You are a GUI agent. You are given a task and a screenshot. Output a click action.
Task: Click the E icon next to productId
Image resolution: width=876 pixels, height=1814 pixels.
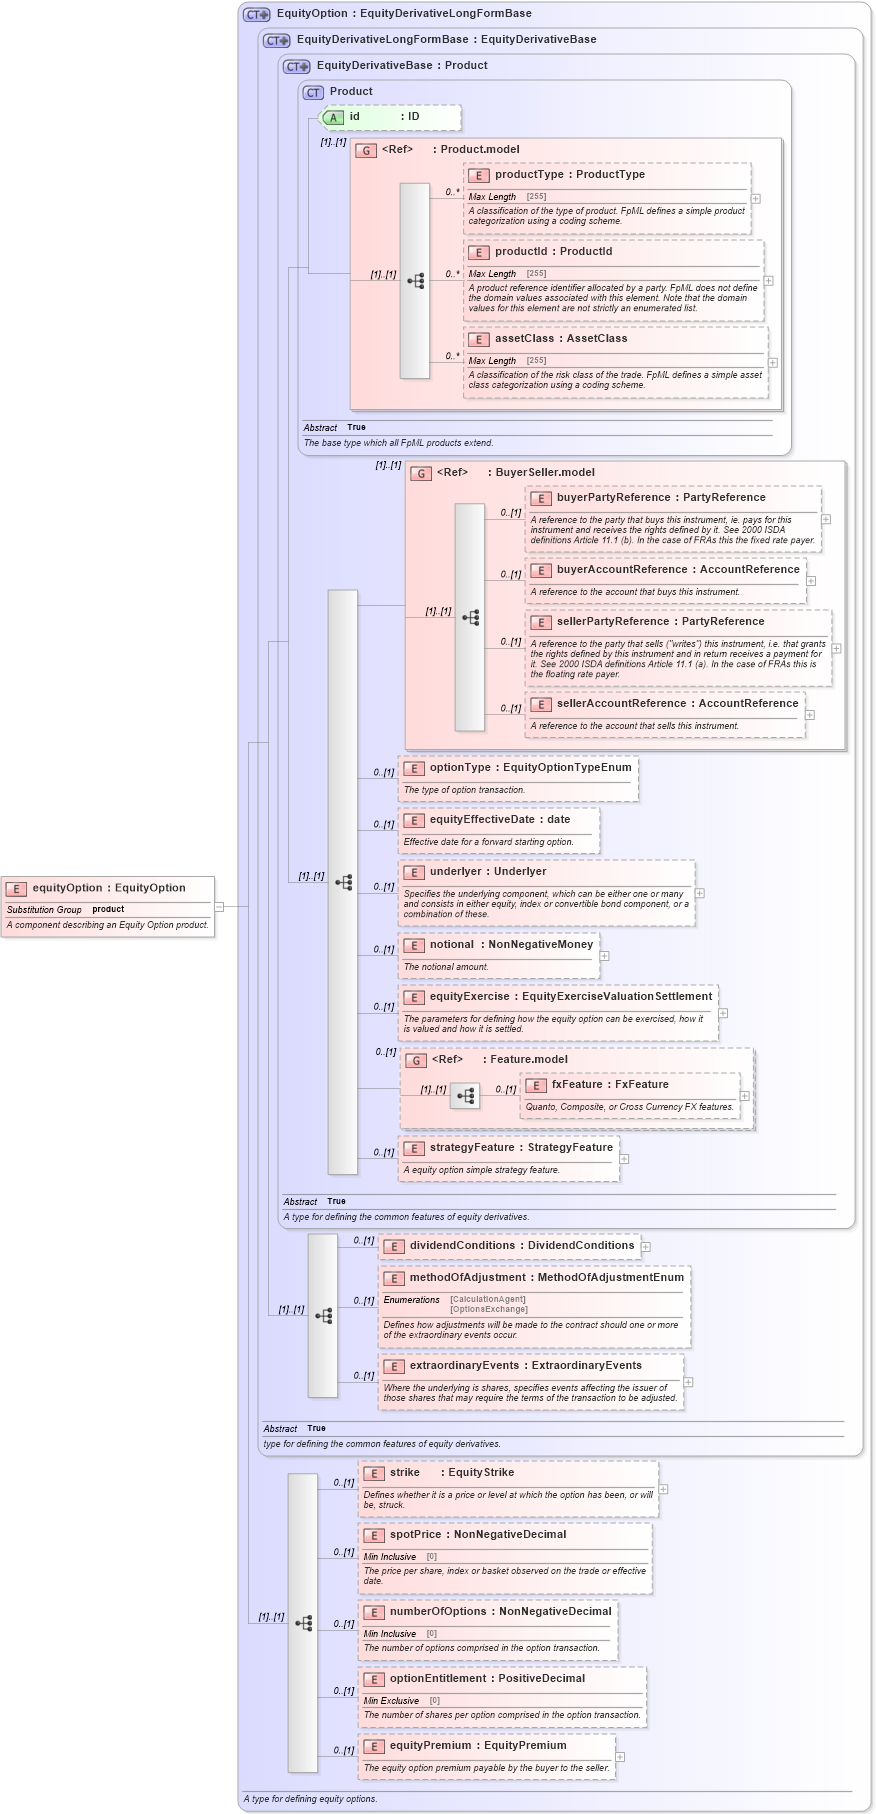[x=479, y=253]
